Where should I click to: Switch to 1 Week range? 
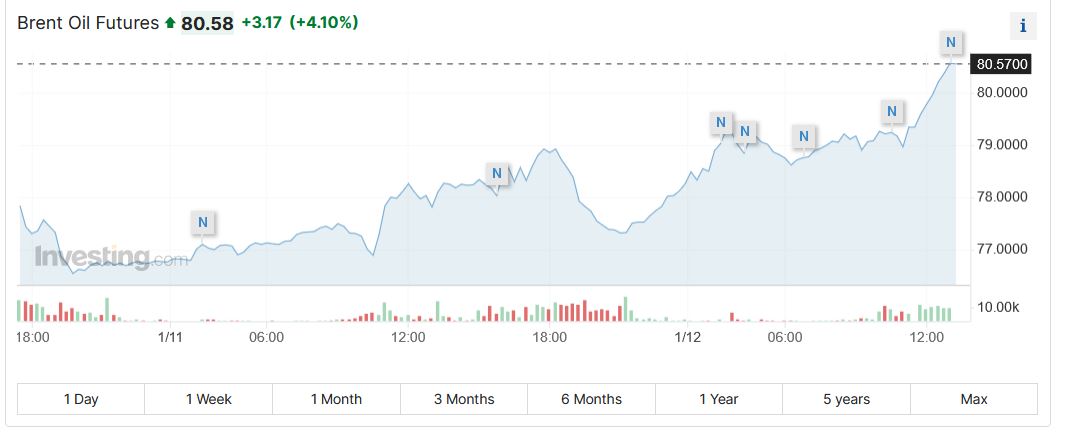(208, 399)
